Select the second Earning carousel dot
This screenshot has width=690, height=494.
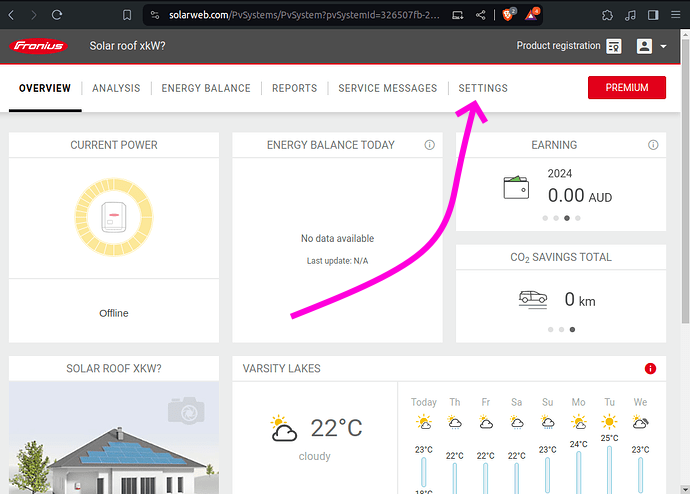[556, 218]
